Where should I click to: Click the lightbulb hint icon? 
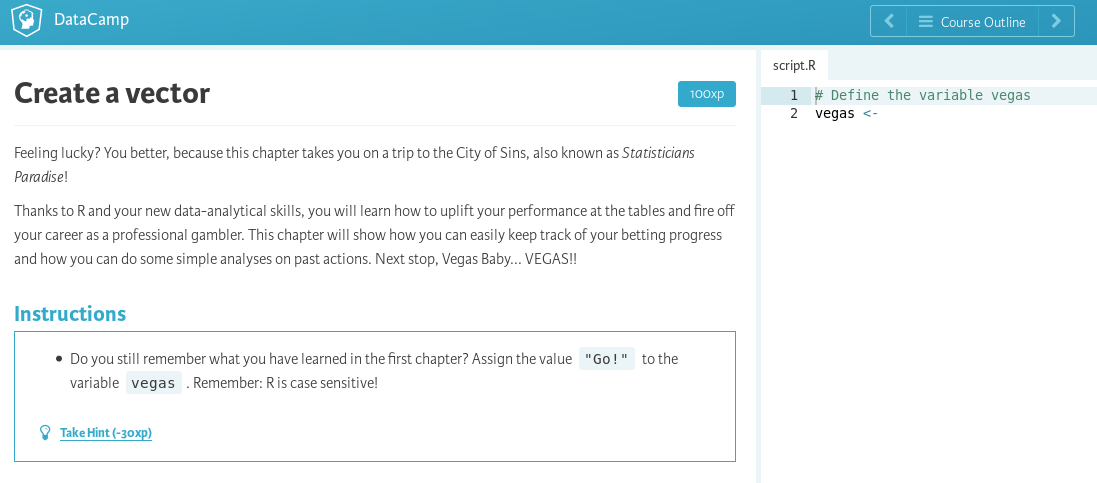click(x=45, y=433)
